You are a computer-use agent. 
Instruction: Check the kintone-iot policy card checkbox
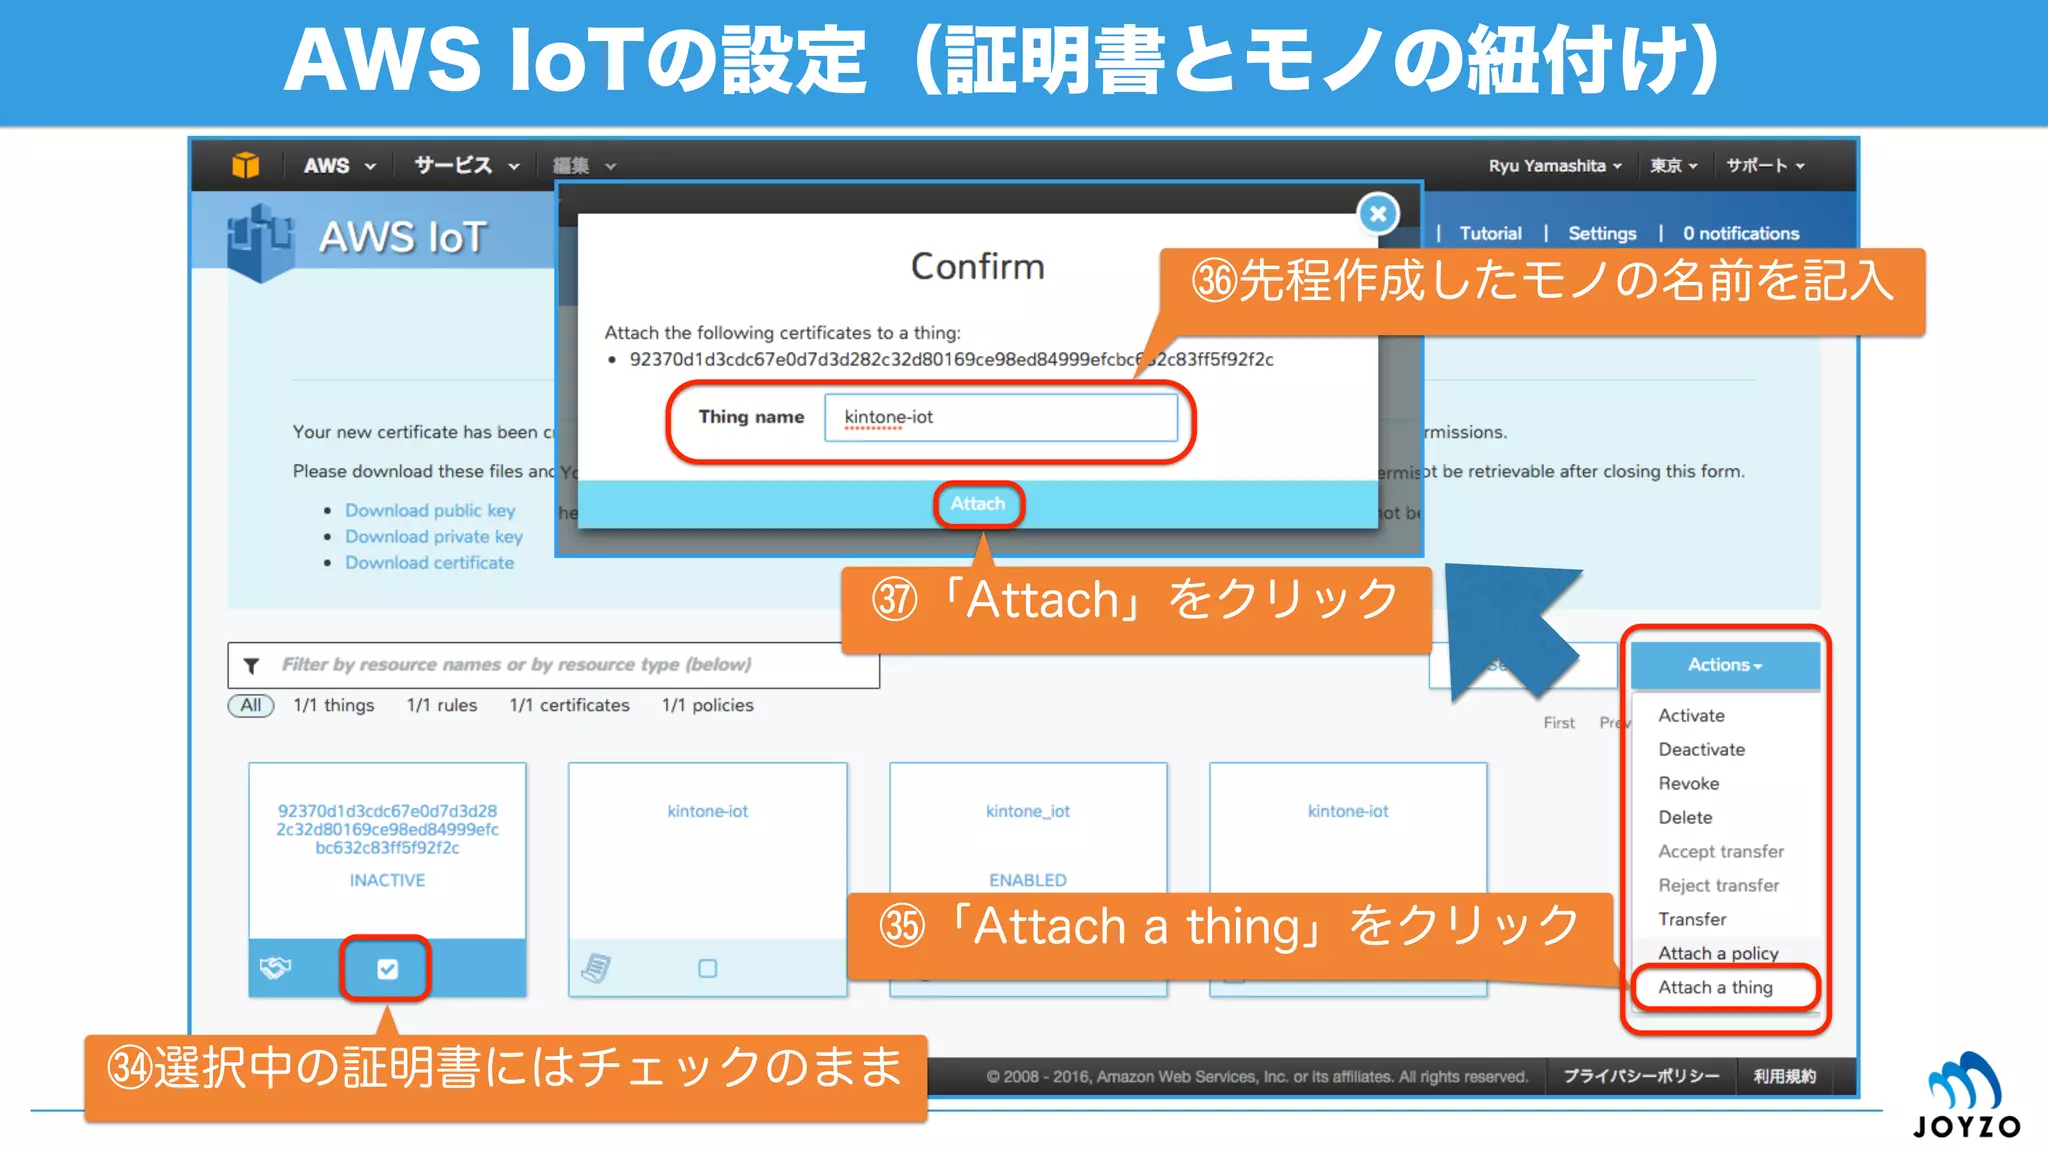(708, 968)
